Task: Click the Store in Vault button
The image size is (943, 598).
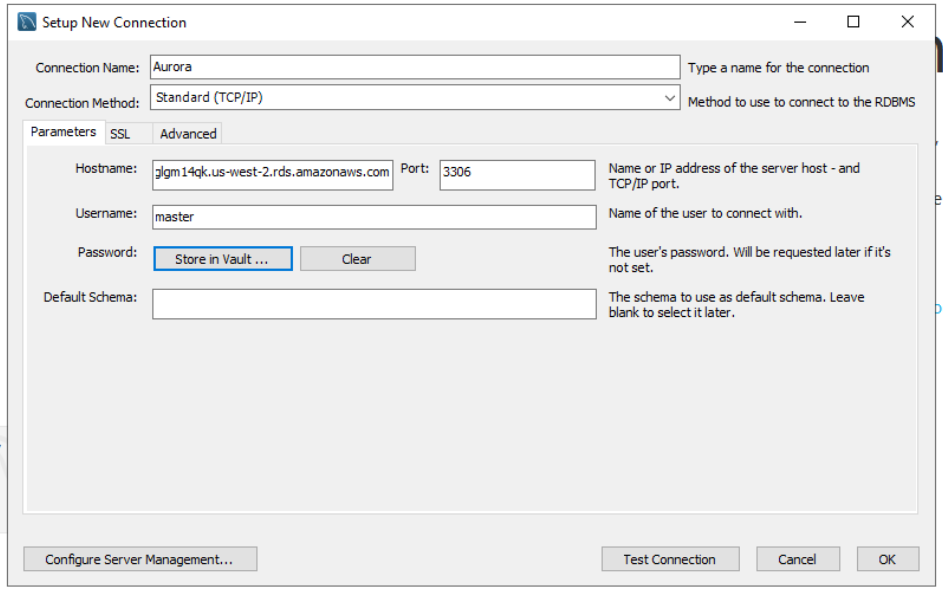Action: [x=223, y=259]
